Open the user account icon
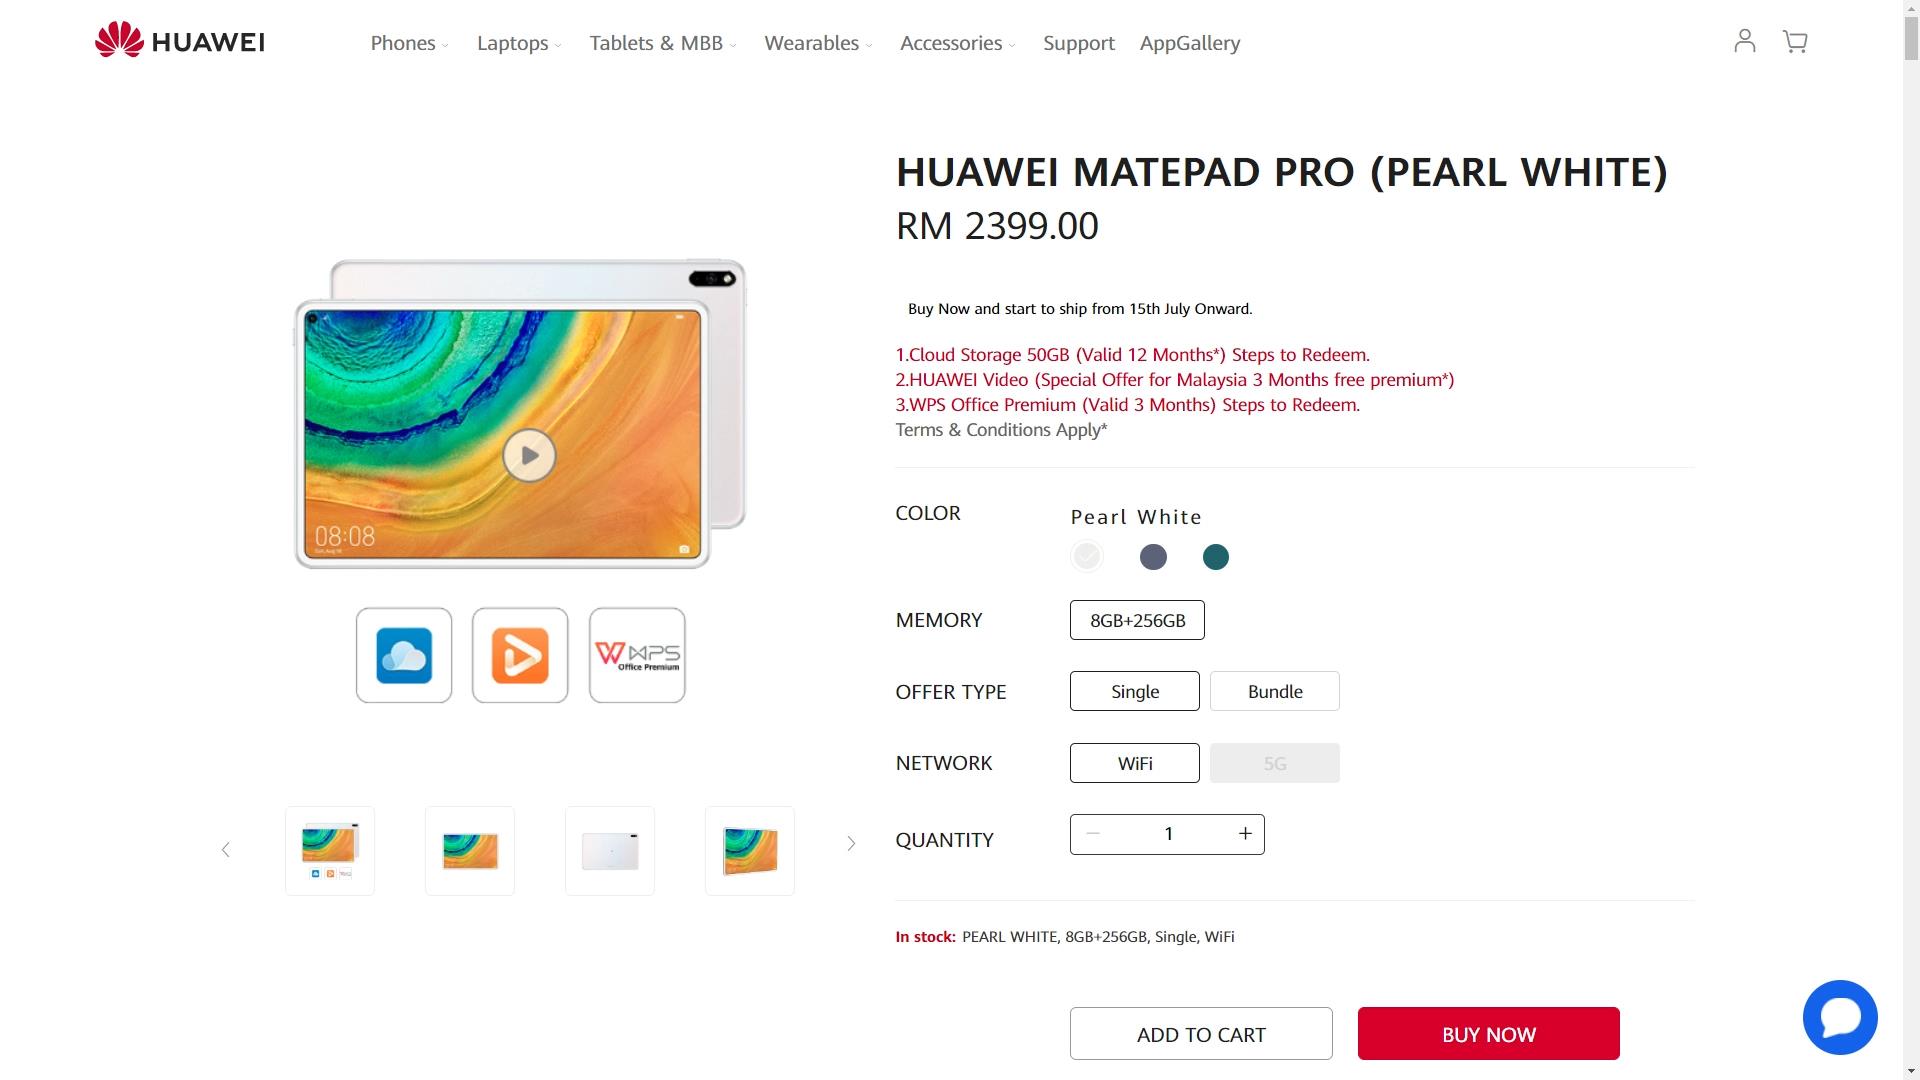The height and width of the screenshot is (1080, 1920). tap(1744, 41)
